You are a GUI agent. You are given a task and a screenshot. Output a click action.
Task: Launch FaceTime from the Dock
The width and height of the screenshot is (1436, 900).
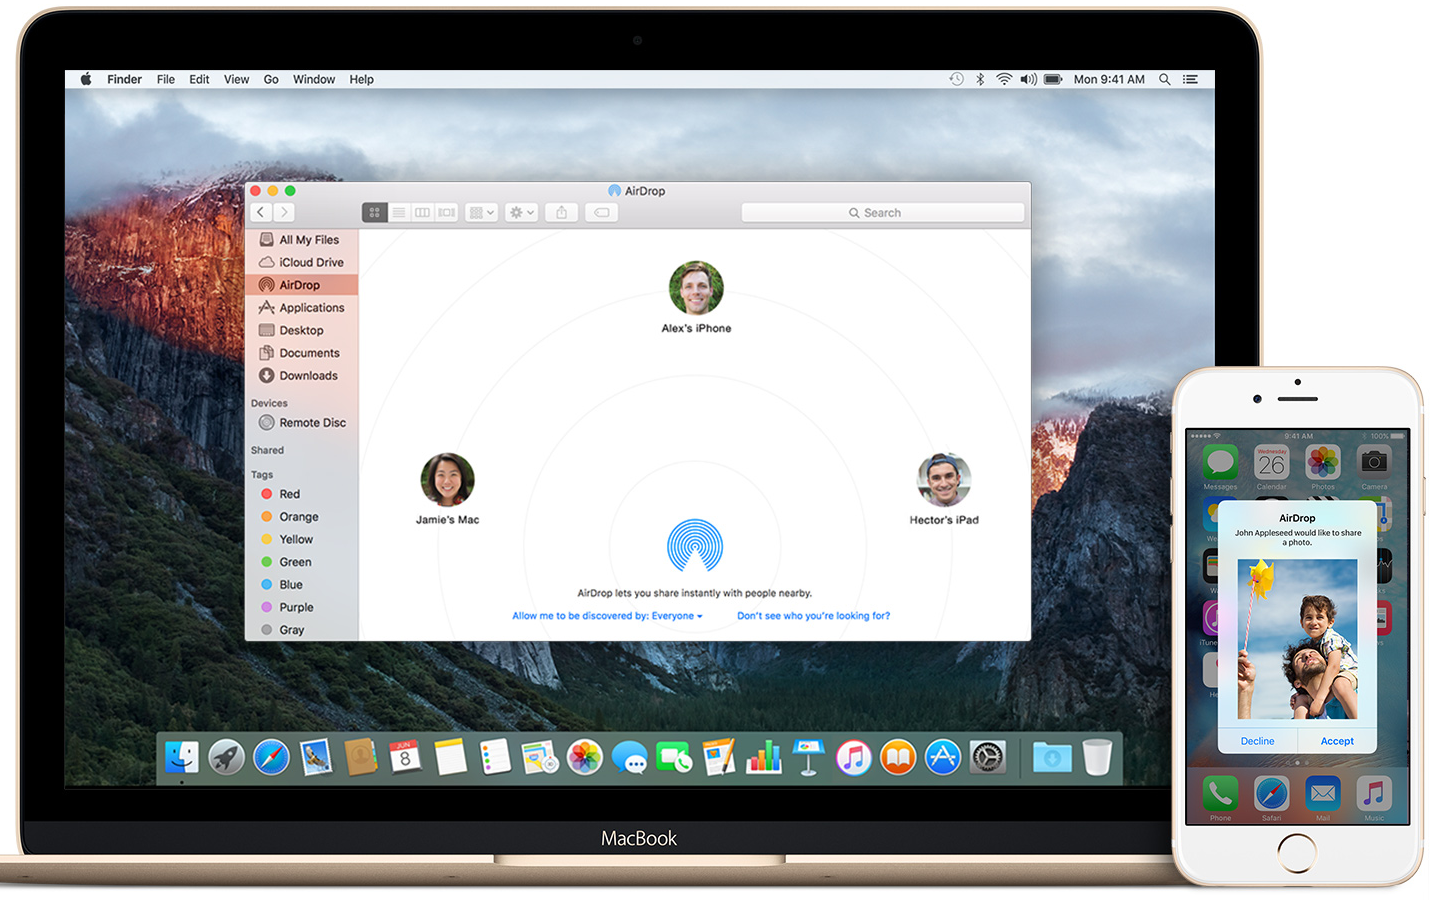click(674, 758)
